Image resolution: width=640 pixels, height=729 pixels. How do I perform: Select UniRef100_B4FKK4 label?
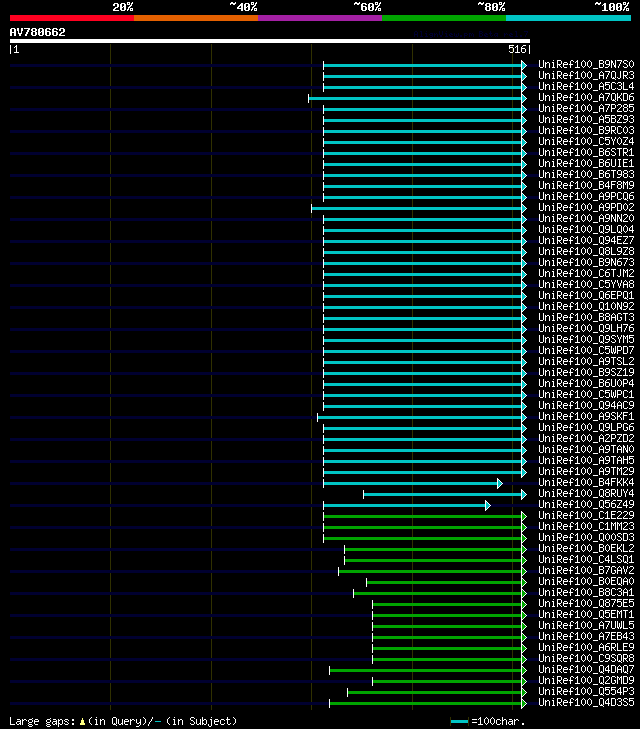pos(586,483)
